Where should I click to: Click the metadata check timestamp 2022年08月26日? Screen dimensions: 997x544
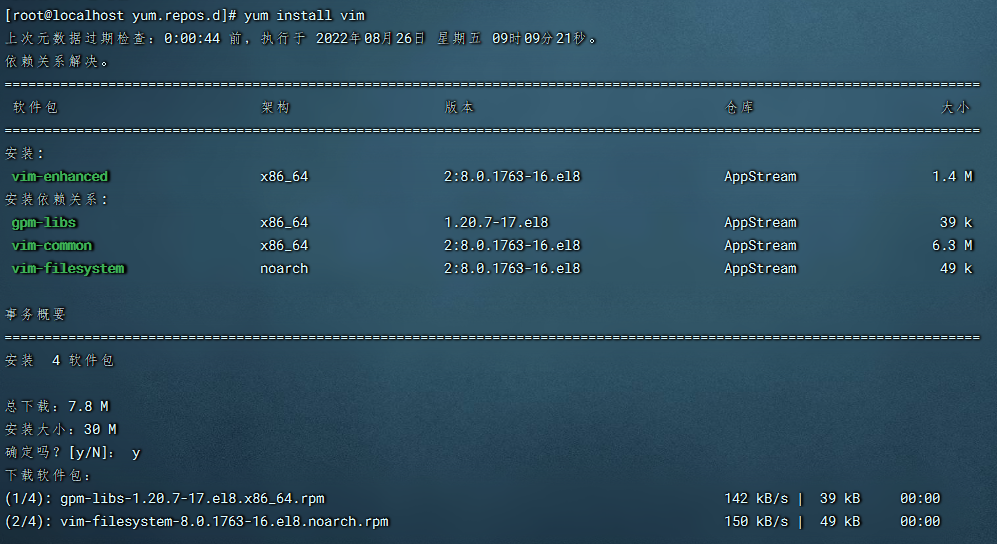coord(370,38)
